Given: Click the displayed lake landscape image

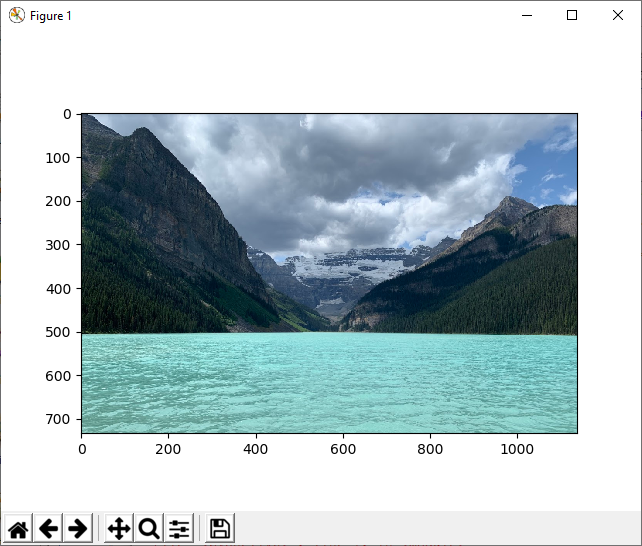Looking at the screenshot, I should point(330,273).
